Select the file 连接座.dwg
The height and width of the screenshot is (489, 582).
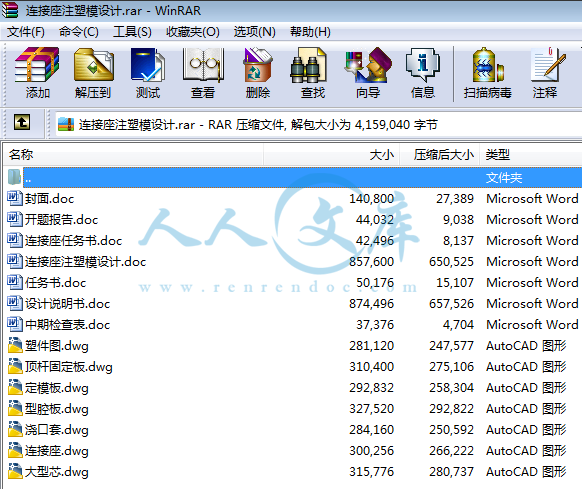(x=57, y=451)
